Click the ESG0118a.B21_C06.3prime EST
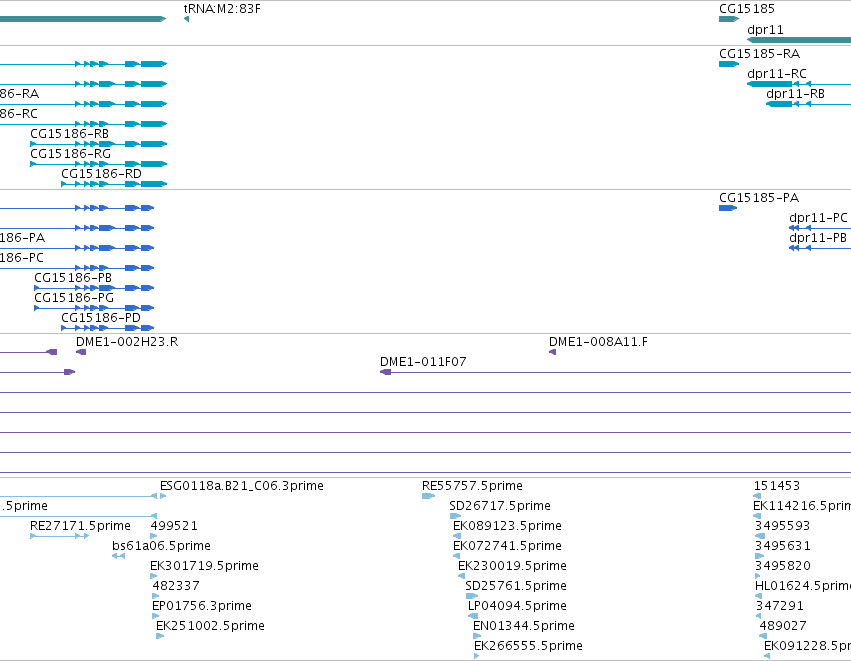Image resolution: width=851 pixels, height=661 pixels. (x=242, y=486)
